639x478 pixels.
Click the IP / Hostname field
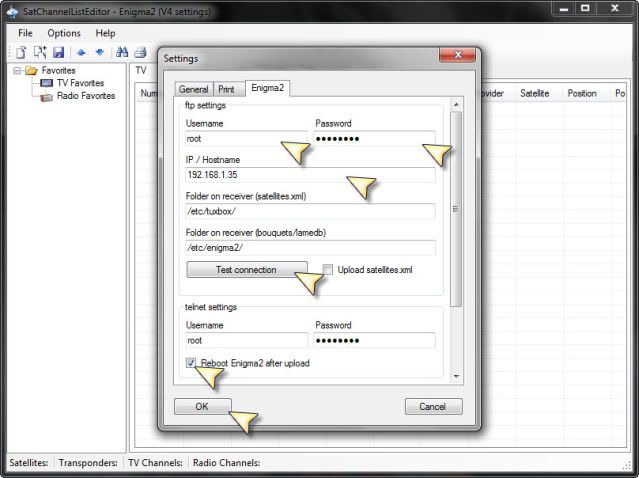point(310,175)
